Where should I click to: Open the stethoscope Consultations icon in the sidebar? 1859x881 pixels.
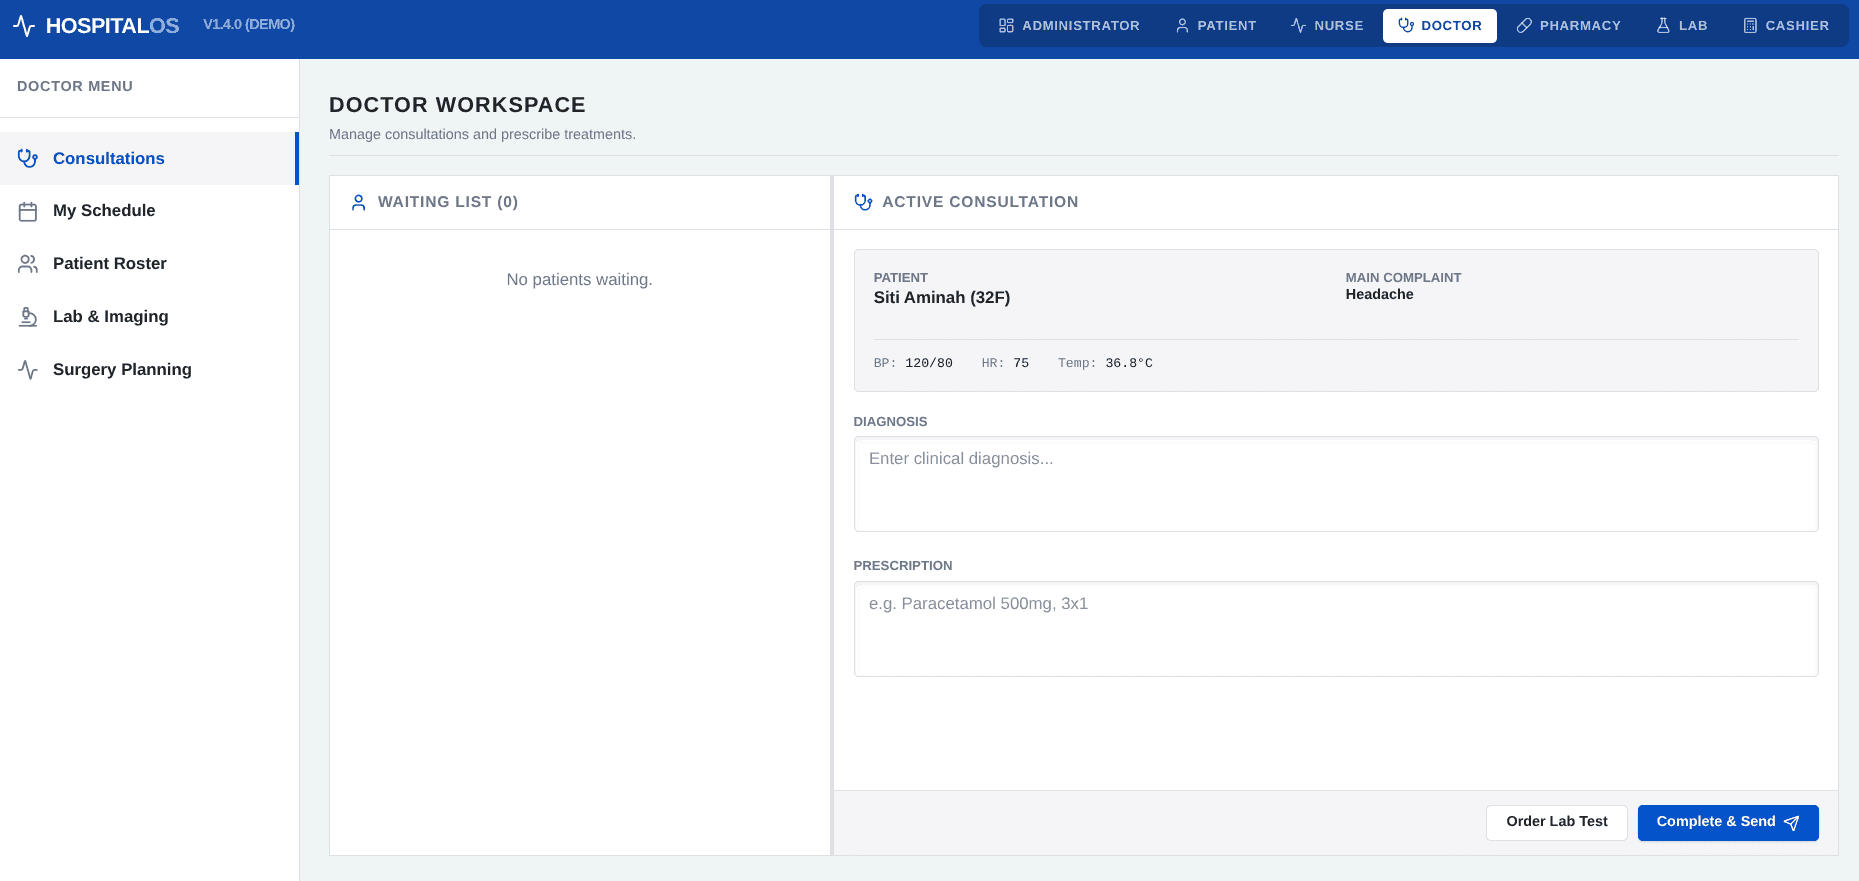[x=28, y=158]
